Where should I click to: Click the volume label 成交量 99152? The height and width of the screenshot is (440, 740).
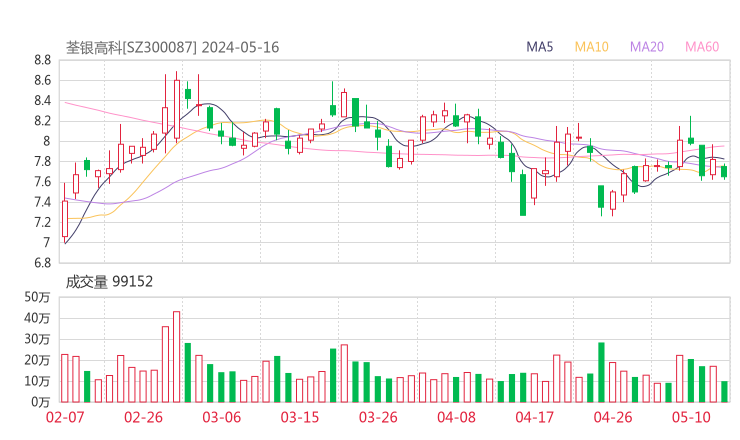pyautogui.click(x=109, y=282)
